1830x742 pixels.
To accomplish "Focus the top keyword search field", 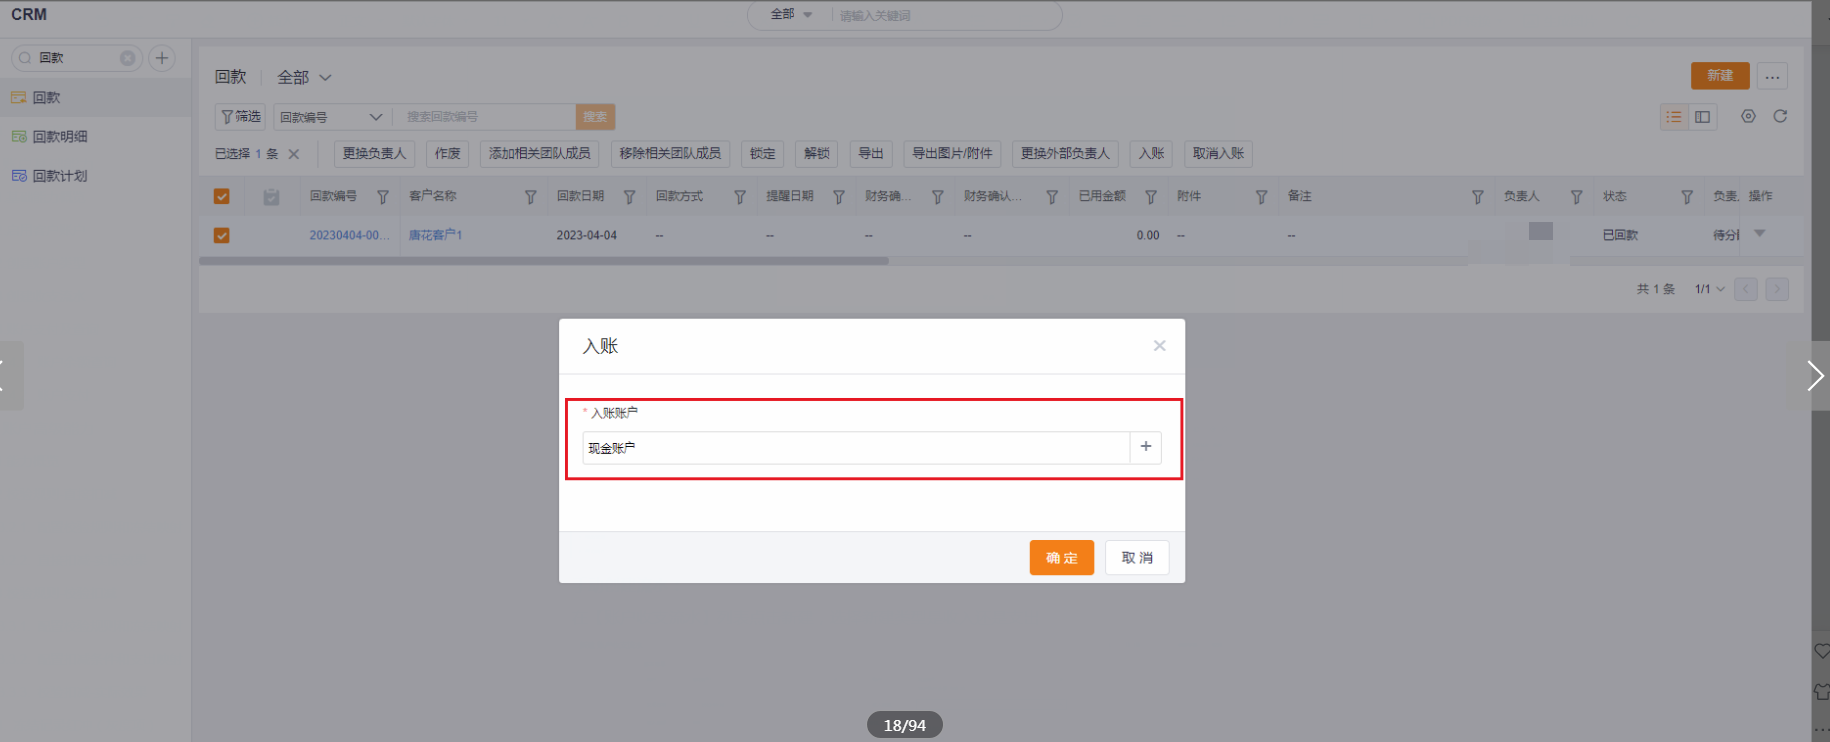I will [x=945, y=16].
